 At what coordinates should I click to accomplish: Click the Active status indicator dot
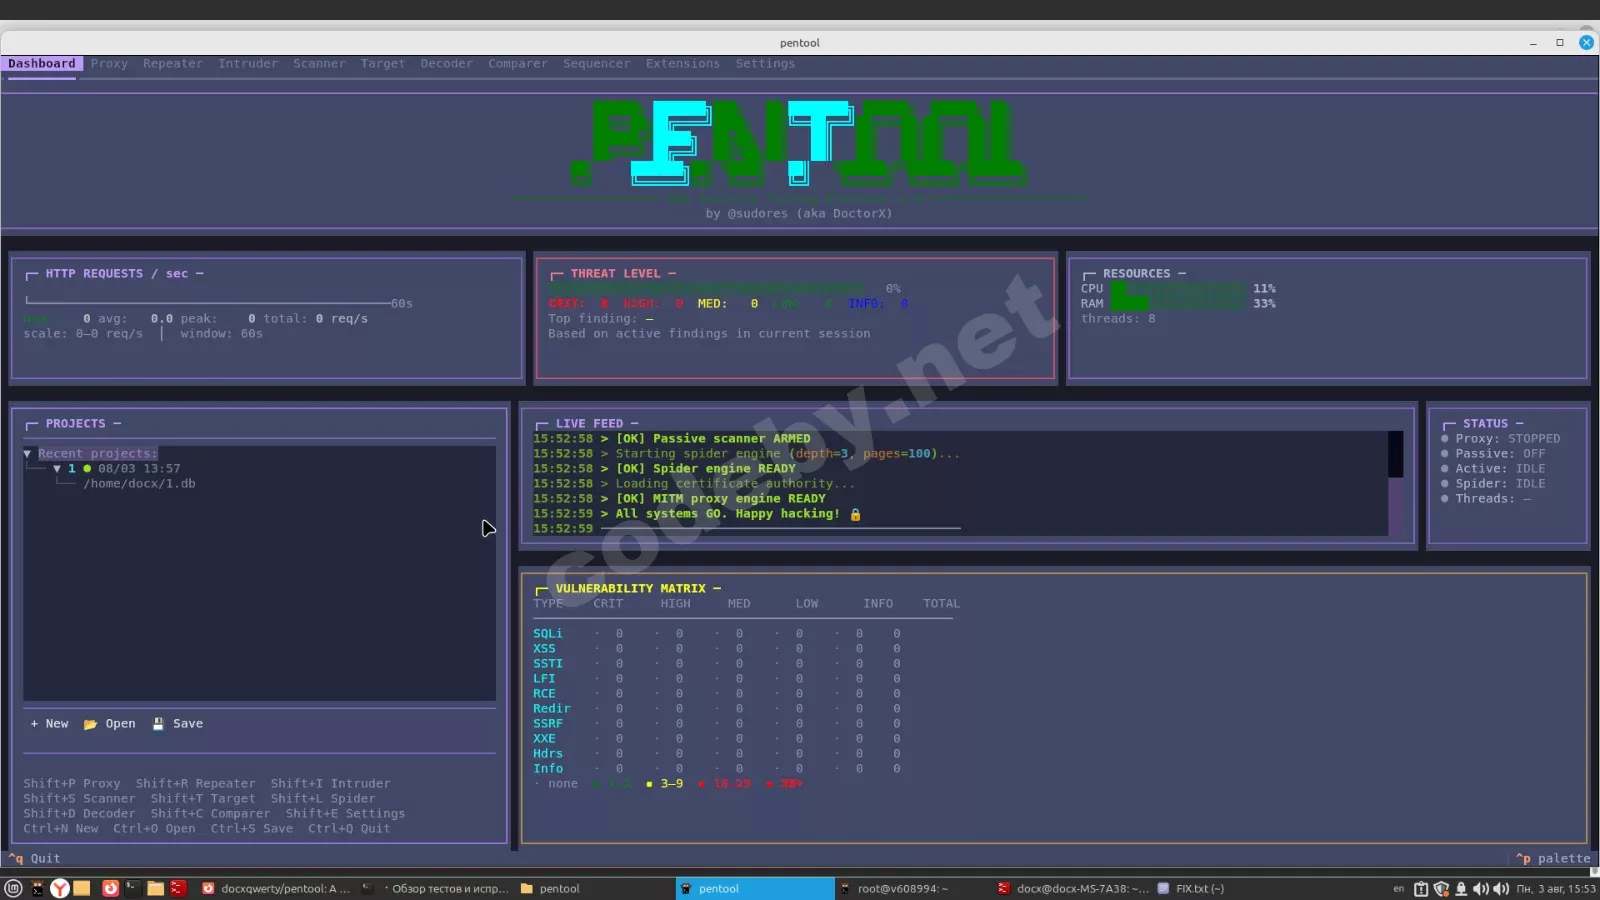(1445, 469)
